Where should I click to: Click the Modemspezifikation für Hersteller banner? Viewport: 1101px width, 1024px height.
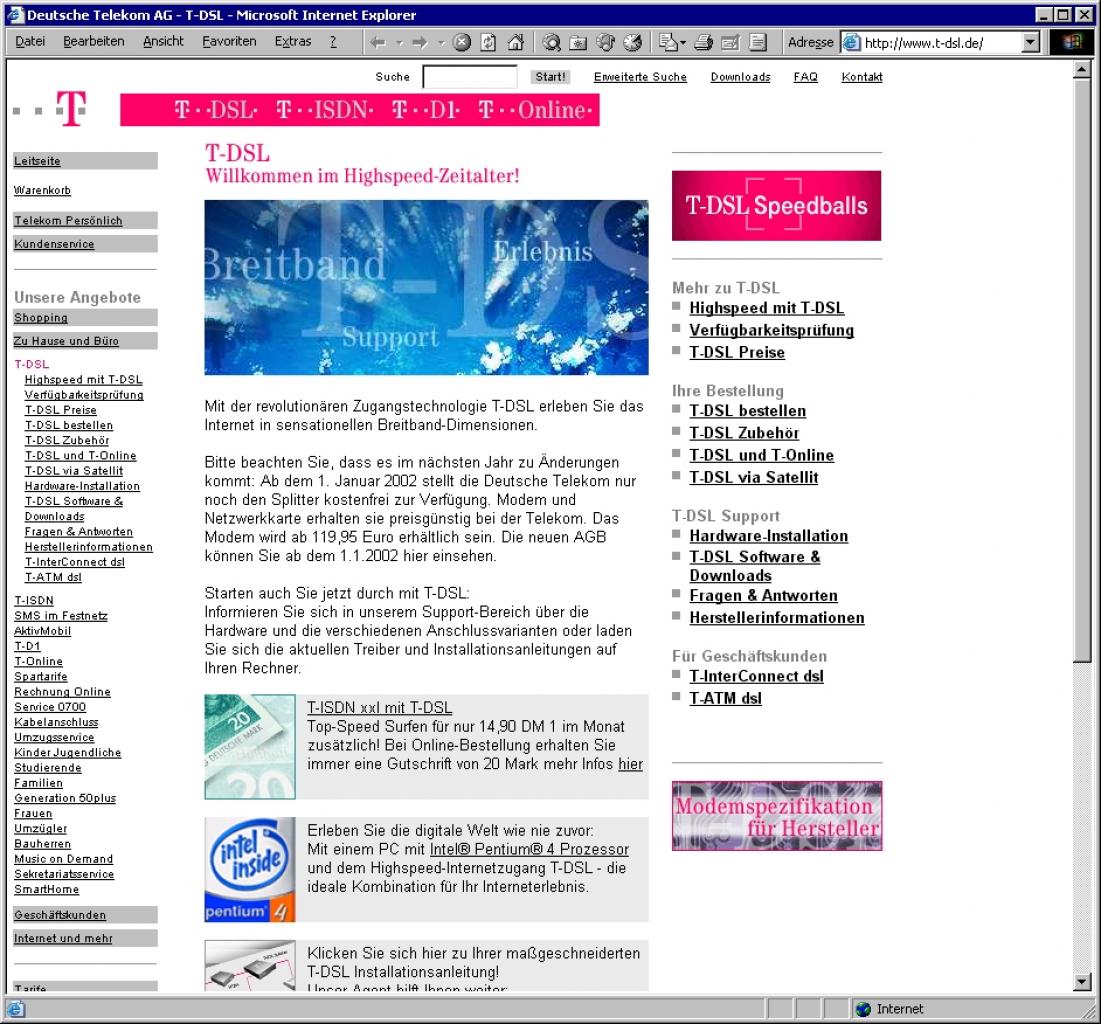(x=777, y=815)
